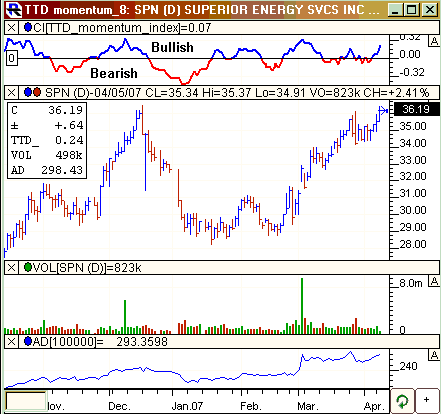Select the Bullish label on the momentum chart
Image resolution: width=441 pixels, height=414 pixels.
click(x=172, y=47)
